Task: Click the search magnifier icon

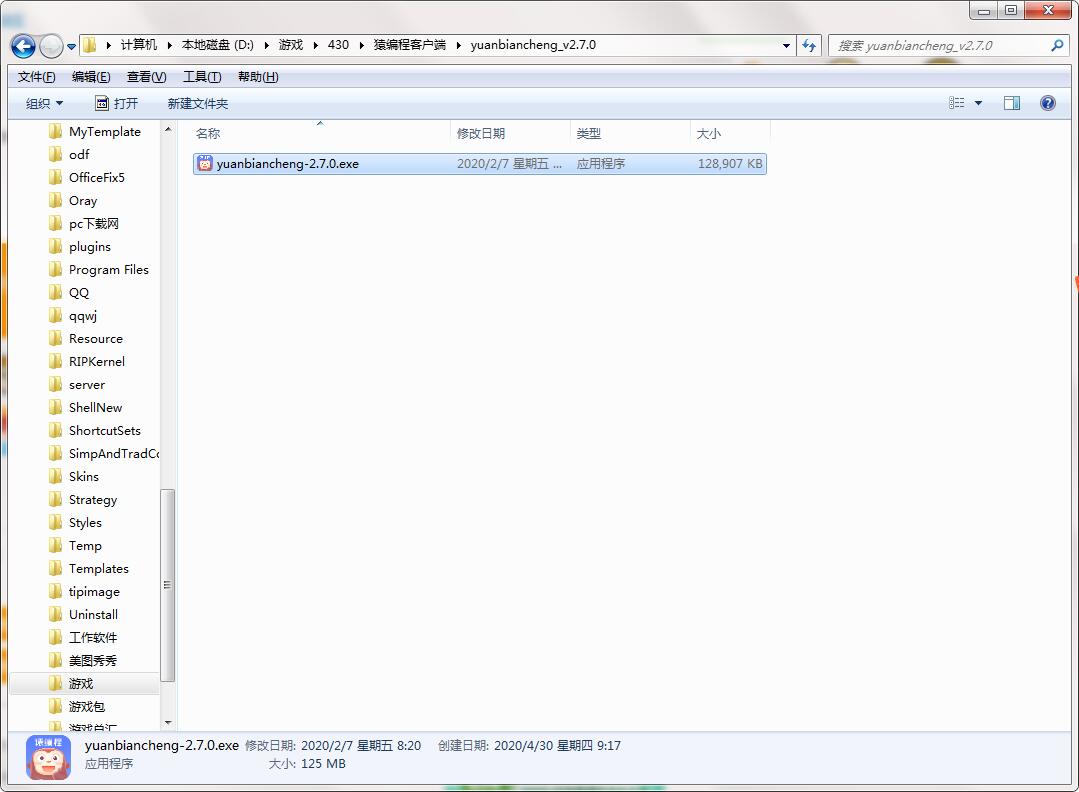Action: tap(1057, 45)
